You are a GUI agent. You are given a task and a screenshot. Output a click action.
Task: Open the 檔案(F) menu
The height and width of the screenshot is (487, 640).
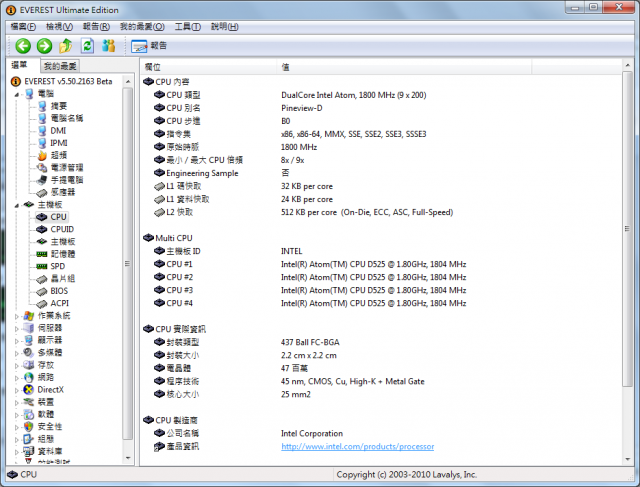pyautogui.click(x=23, y=27)
